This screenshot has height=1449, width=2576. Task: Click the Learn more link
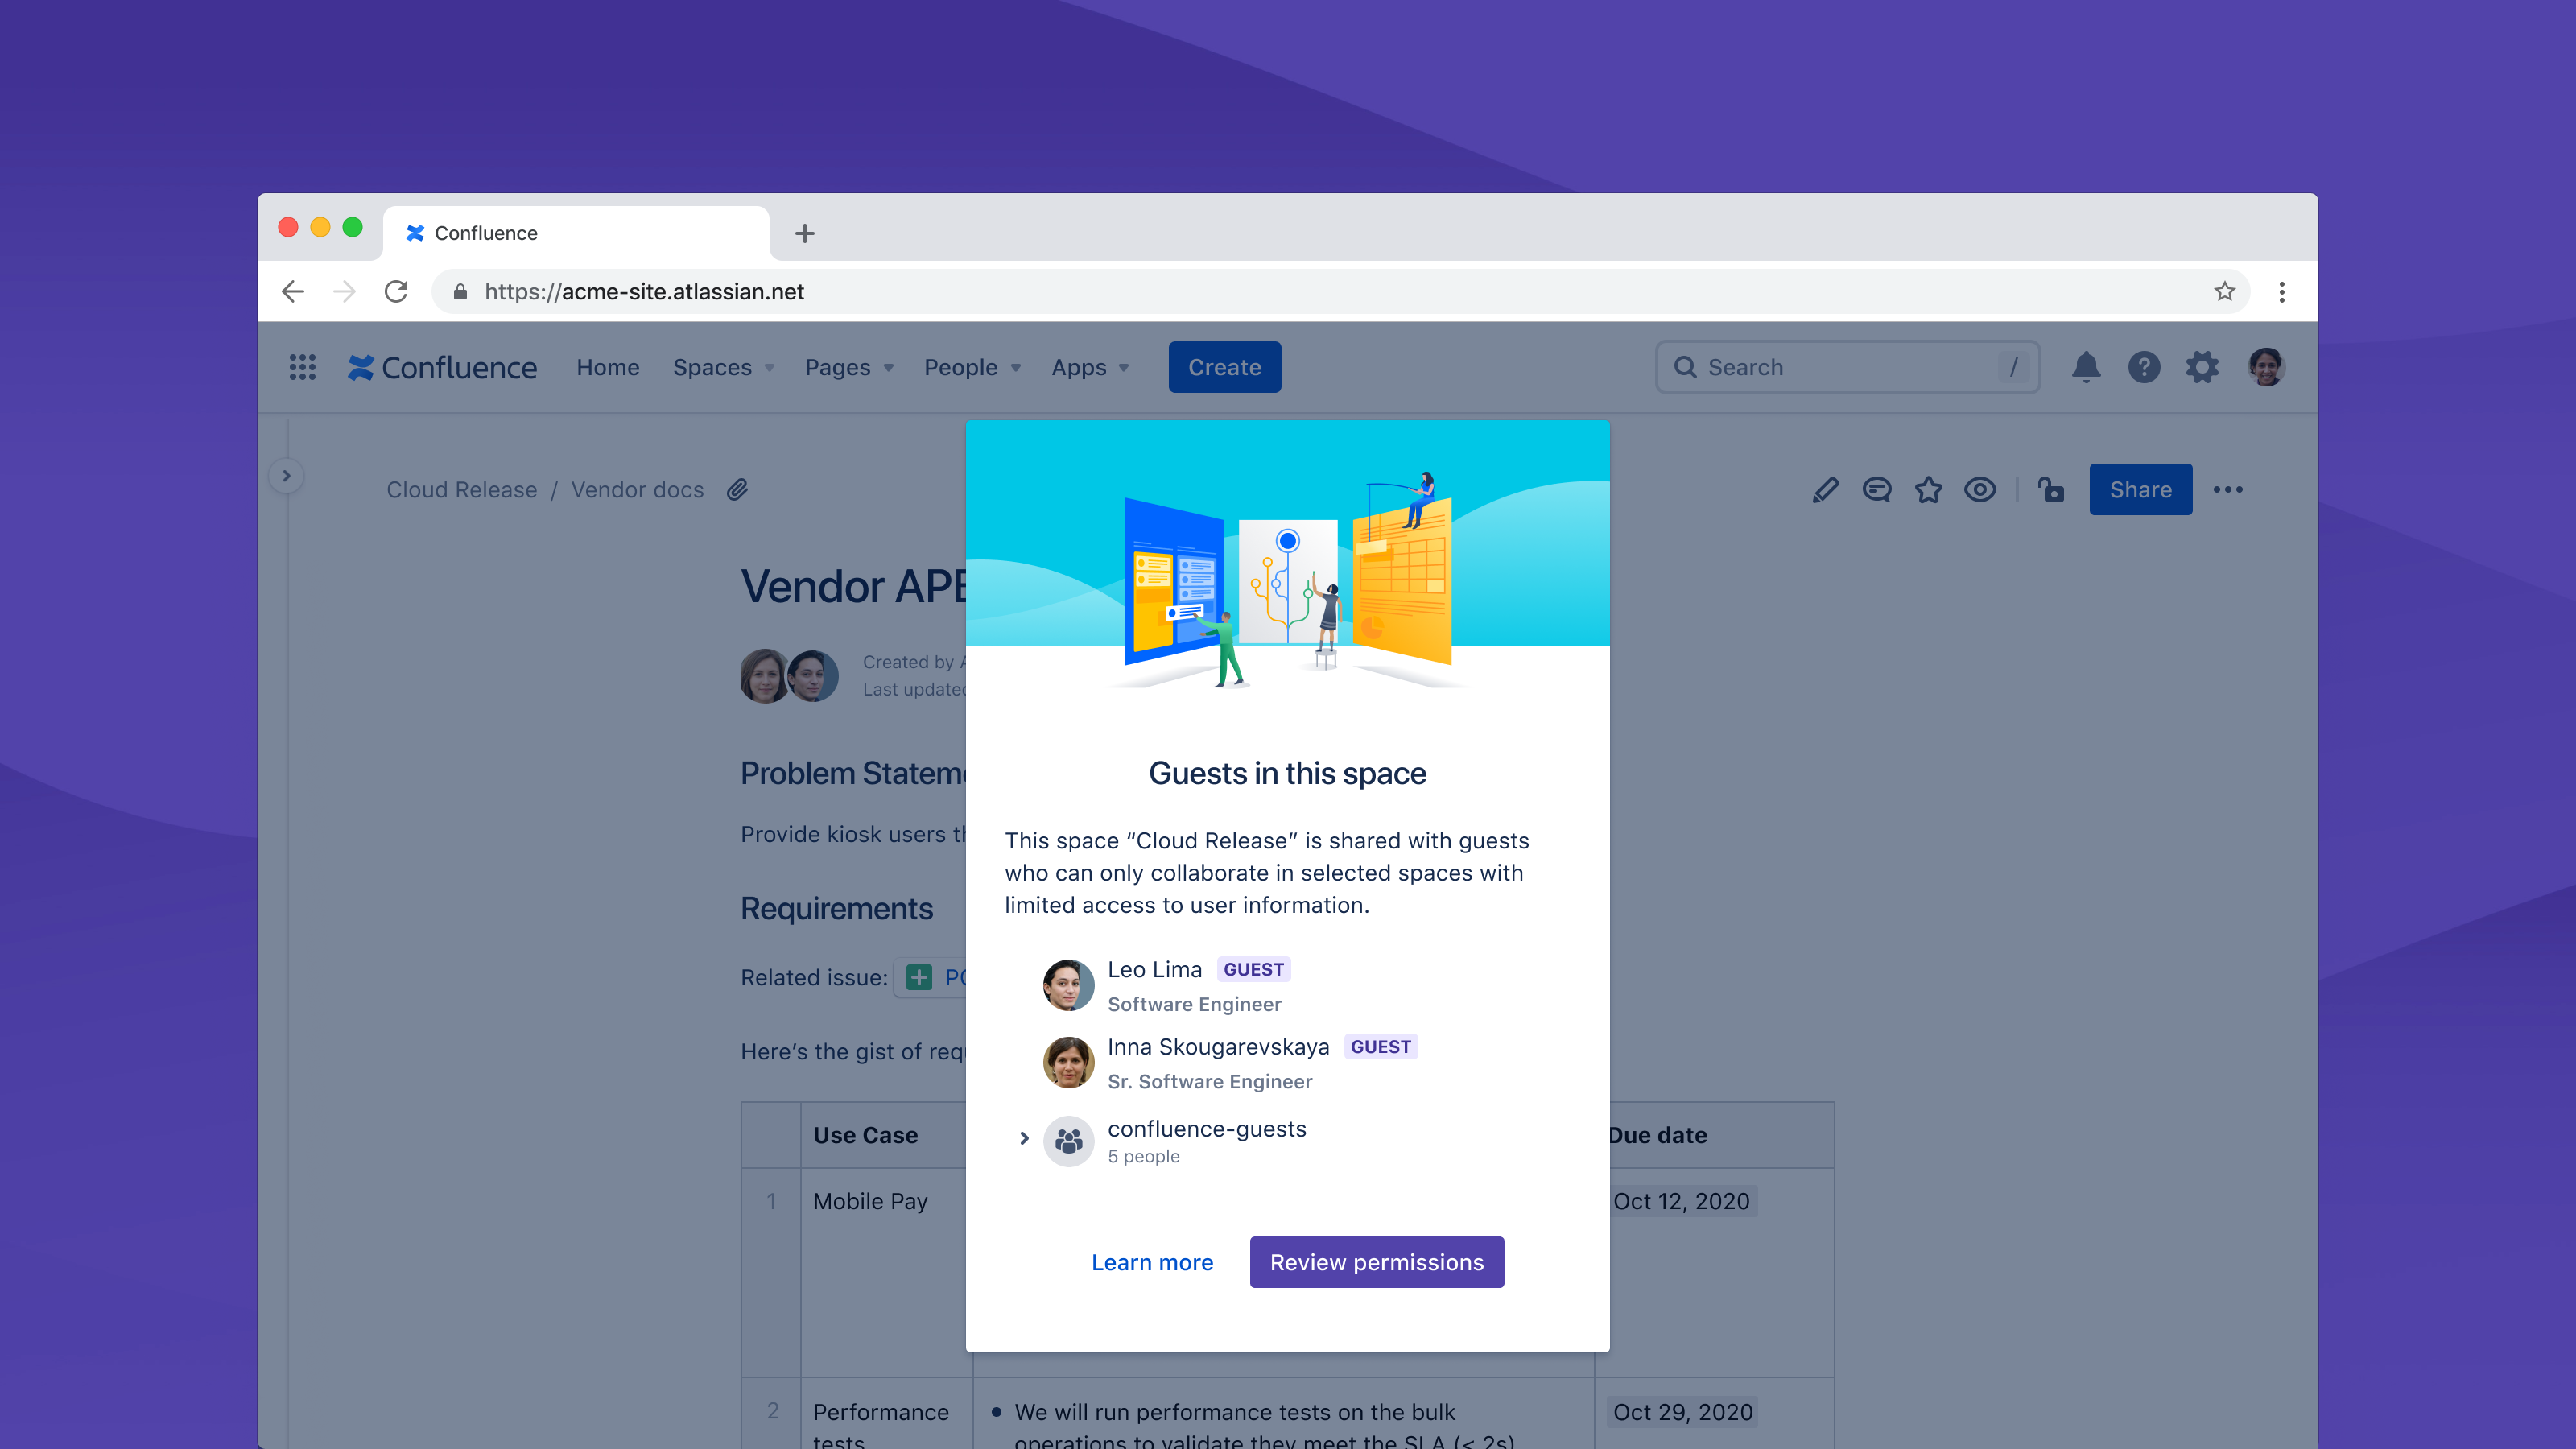(1152, 1261)
